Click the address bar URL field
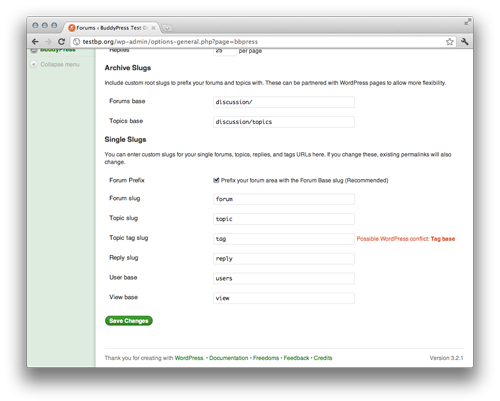This screenshot has height=401, width=500. click(263, 42)
